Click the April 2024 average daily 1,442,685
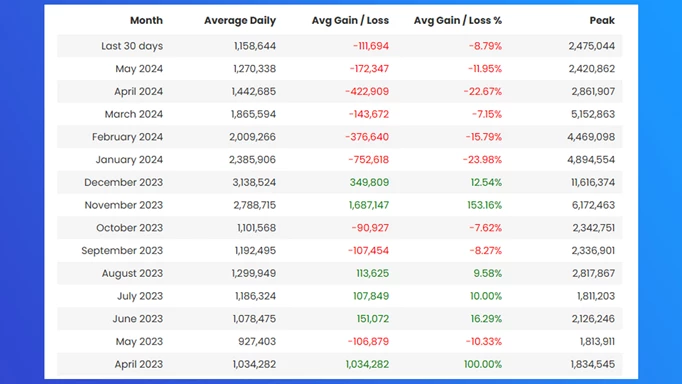 254,91
